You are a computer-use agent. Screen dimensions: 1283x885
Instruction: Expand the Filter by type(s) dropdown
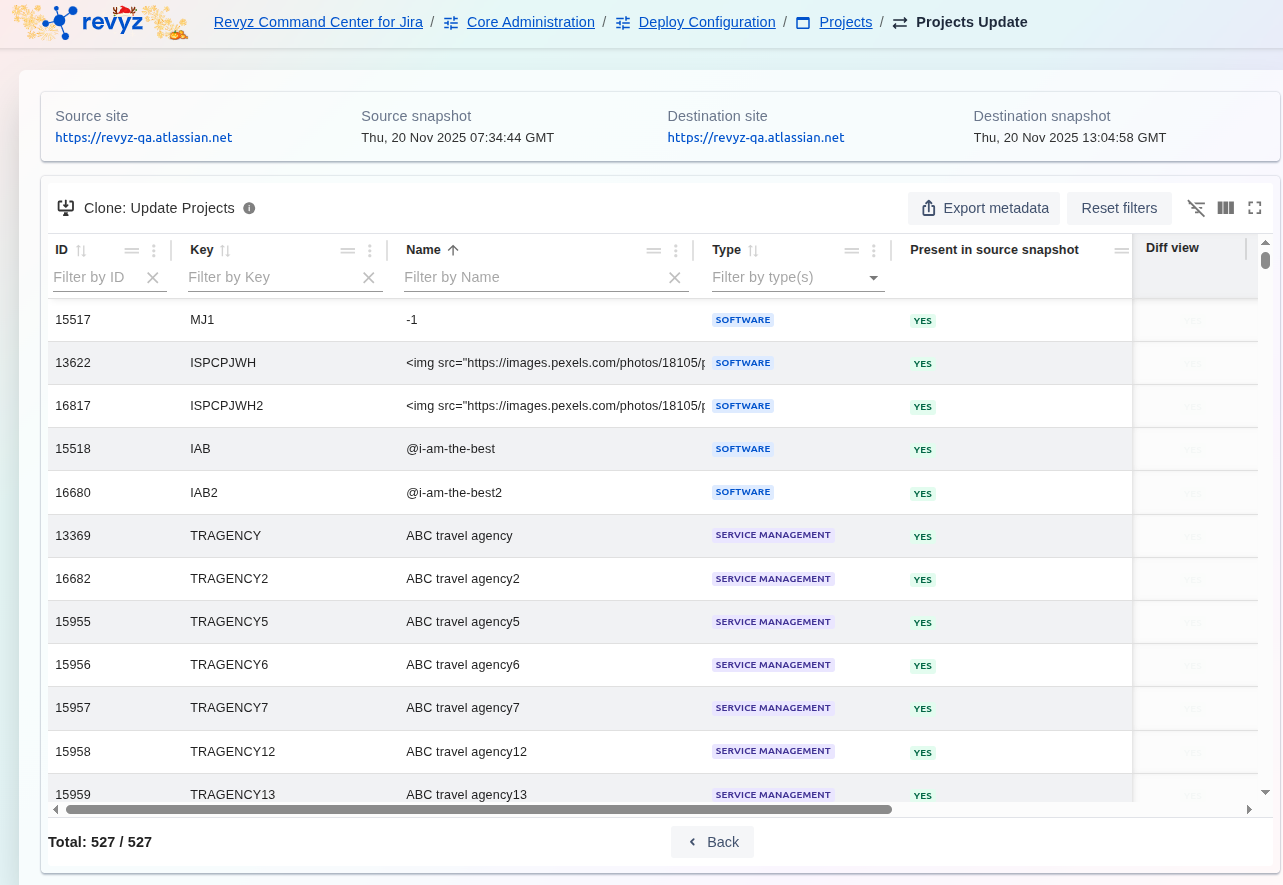[873, 278]
